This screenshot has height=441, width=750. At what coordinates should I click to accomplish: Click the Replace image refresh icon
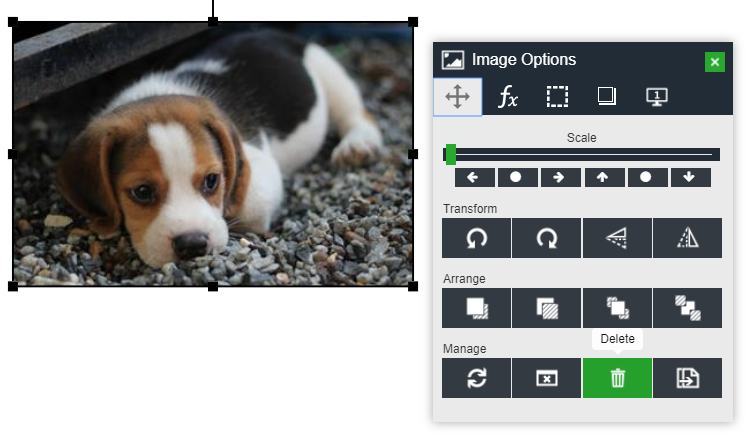tap(477, 378)
